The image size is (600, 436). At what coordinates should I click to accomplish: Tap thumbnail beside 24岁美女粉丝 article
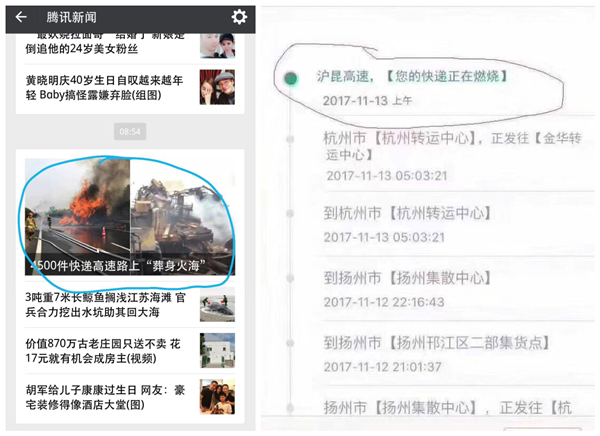click(217, 46)
